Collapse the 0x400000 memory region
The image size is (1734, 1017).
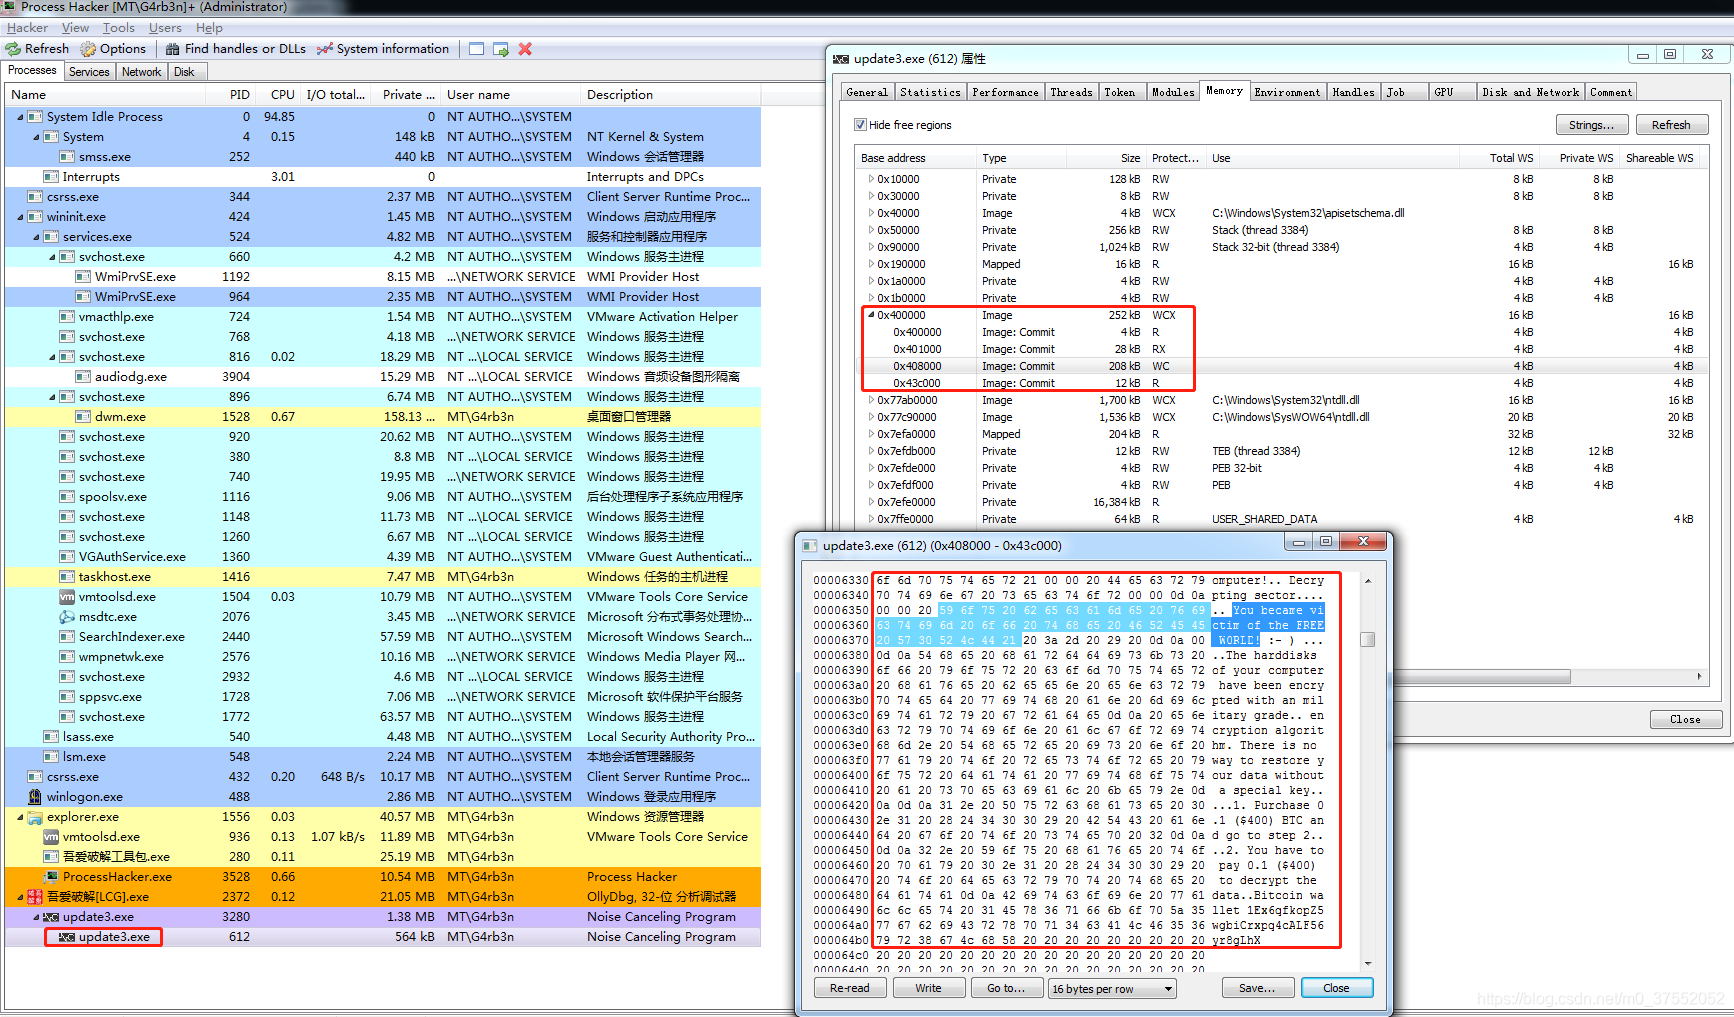pos(871,315)
